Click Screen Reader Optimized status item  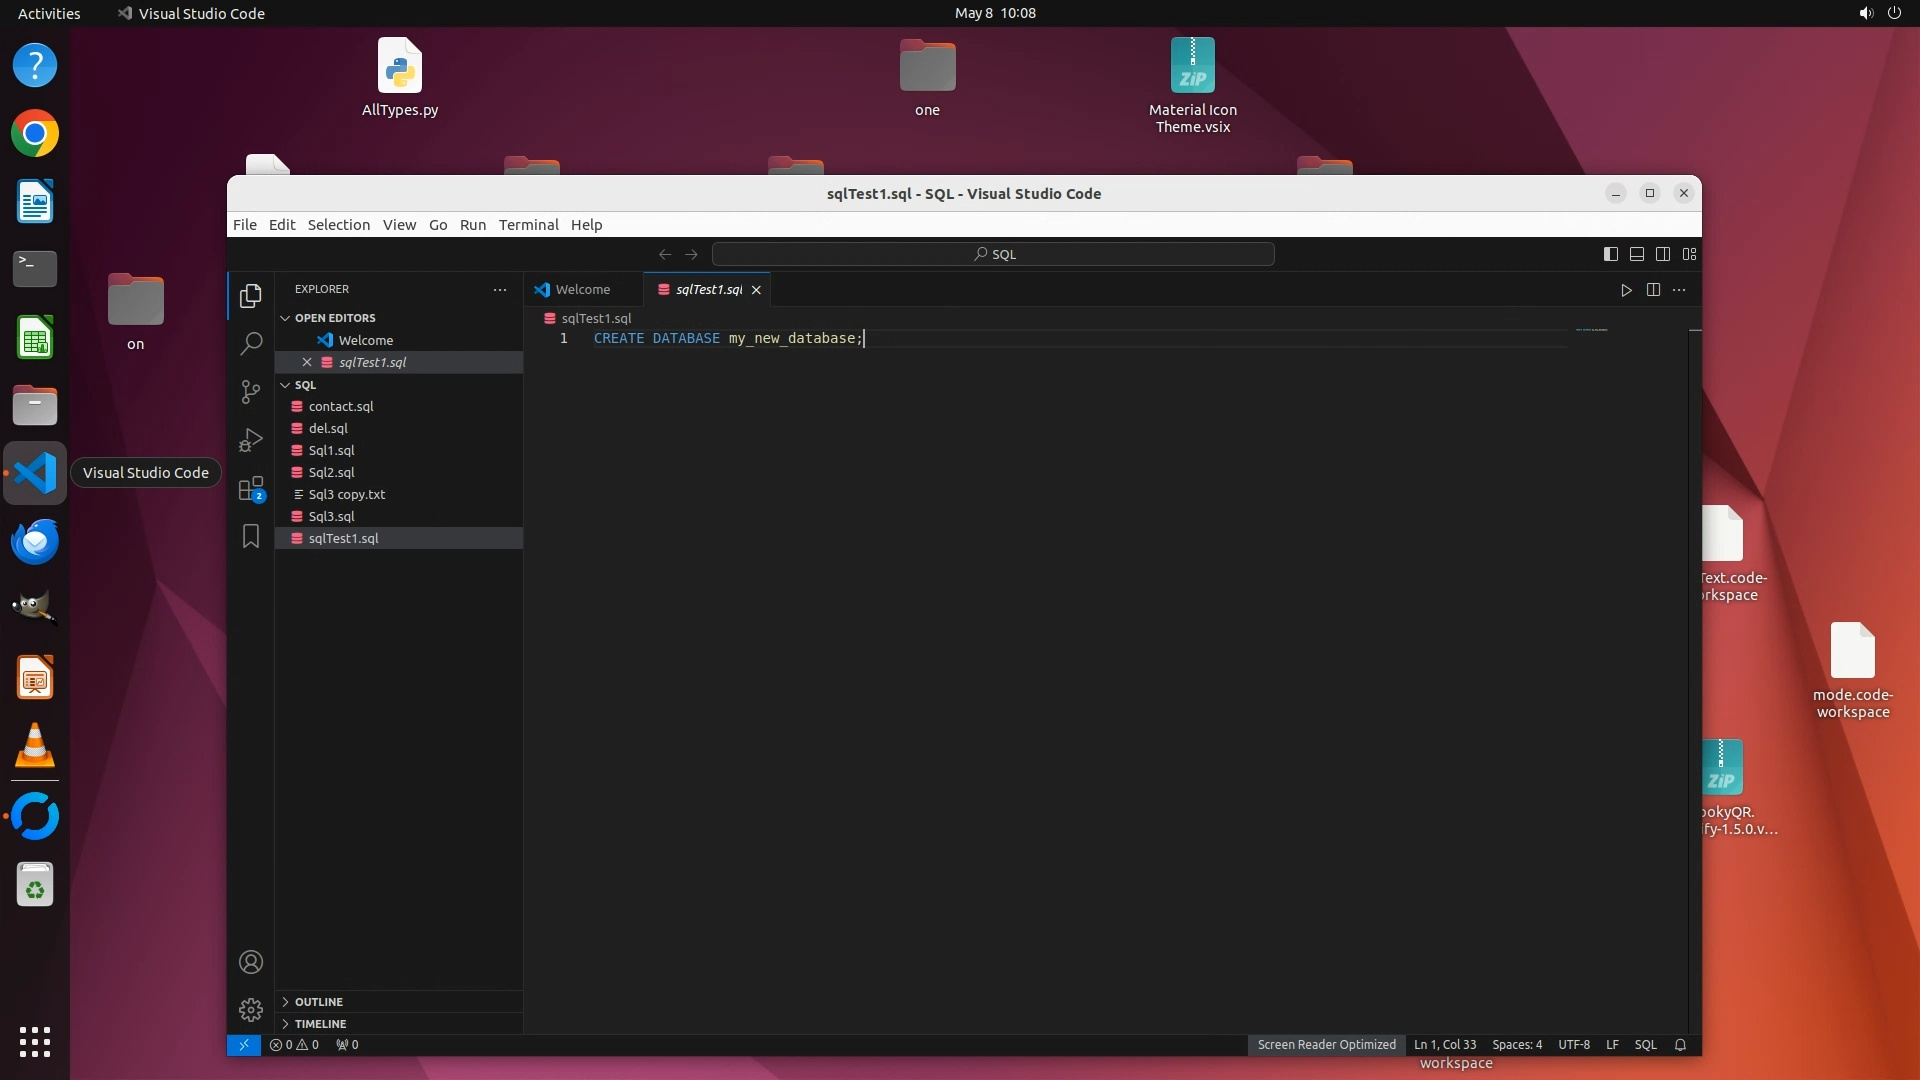[x=1326, y=1045]
